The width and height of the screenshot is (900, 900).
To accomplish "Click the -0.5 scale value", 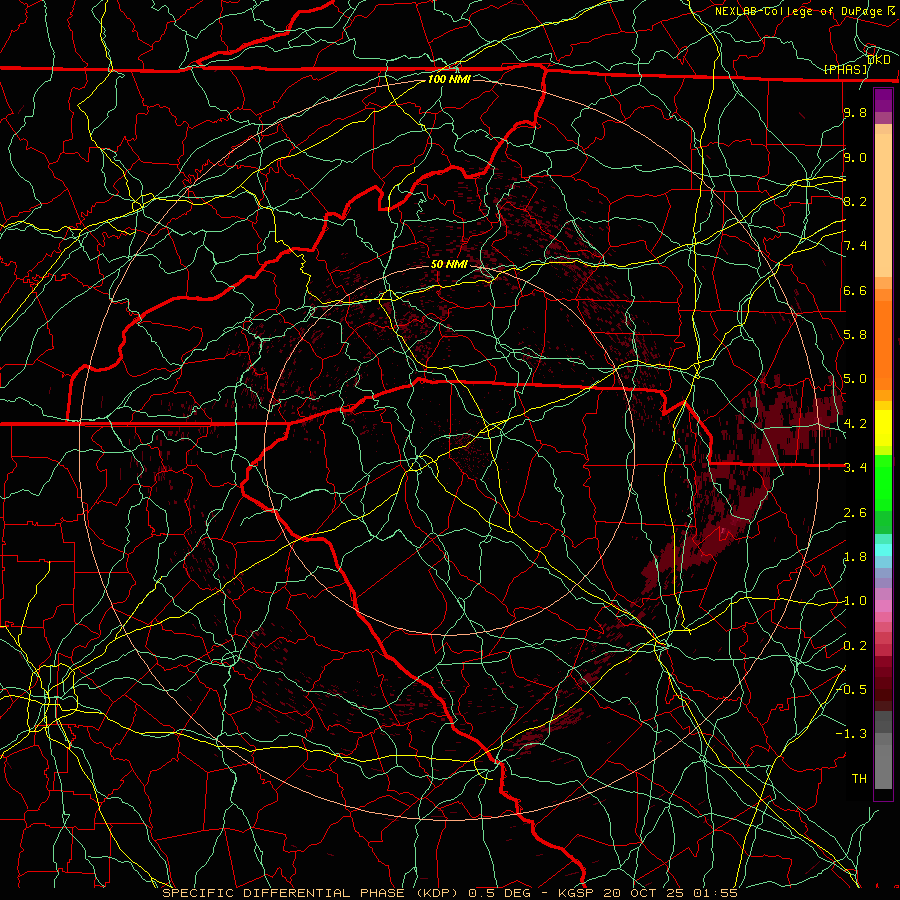I will (852, 689).
